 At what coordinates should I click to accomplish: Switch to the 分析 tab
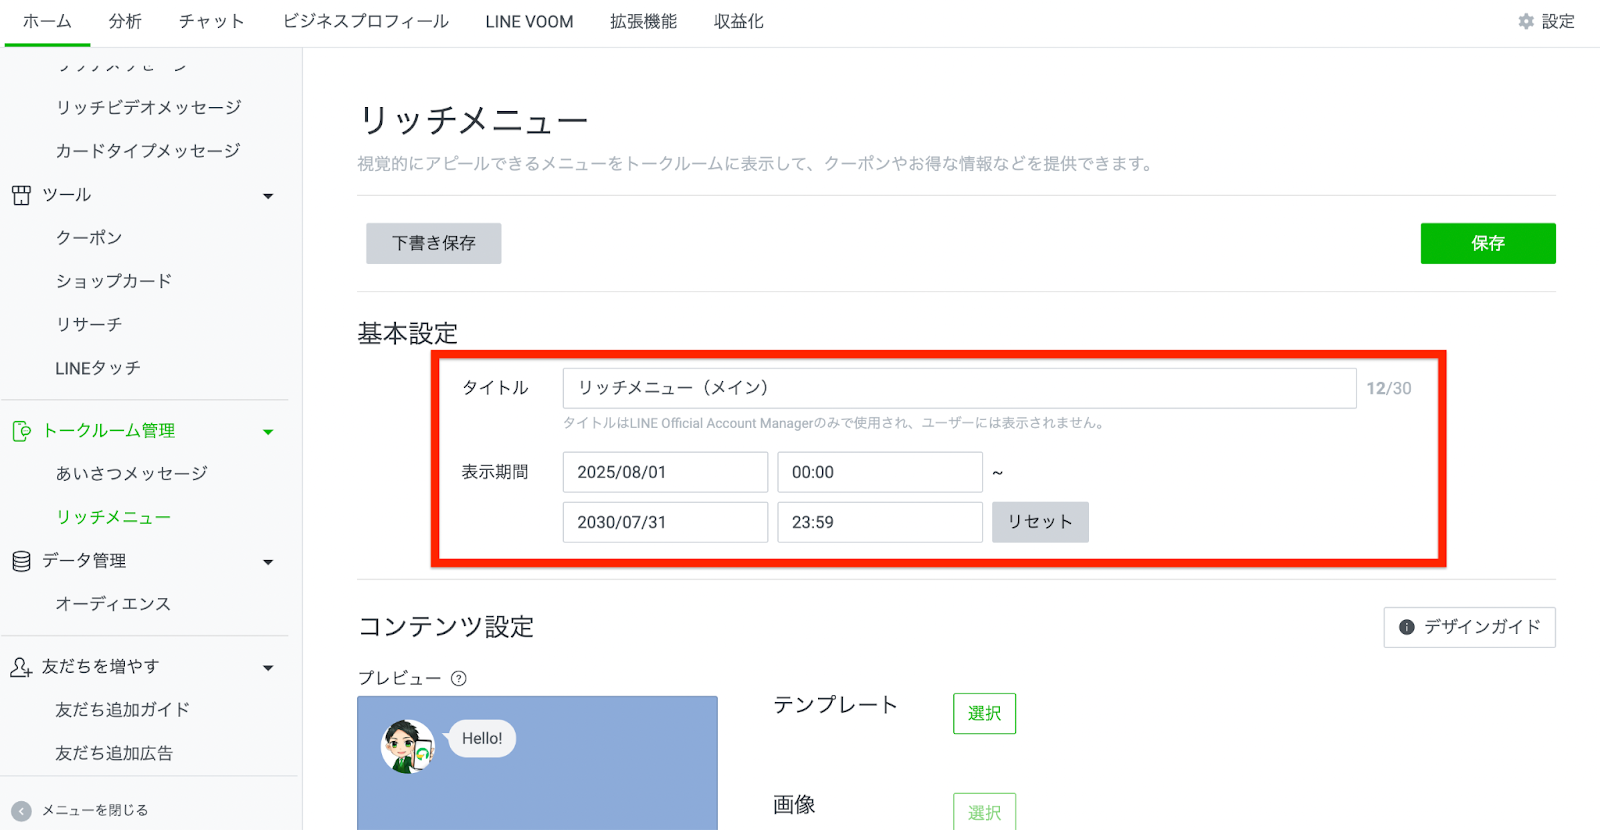125,21
